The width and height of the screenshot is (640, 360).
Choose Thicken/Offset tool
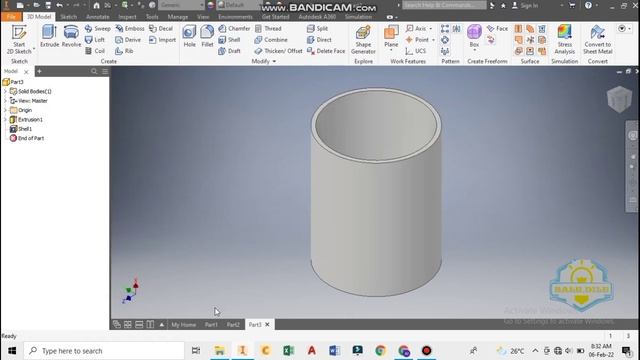click(x=278, y=51)
